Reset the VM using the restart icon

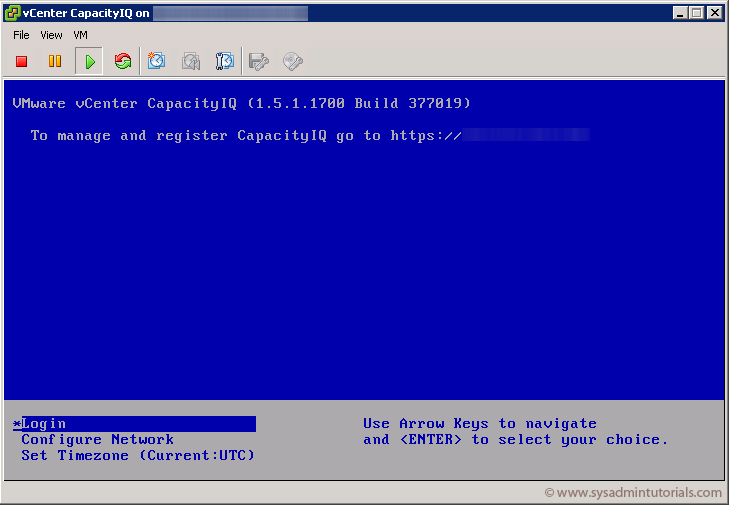coord(123,61)
